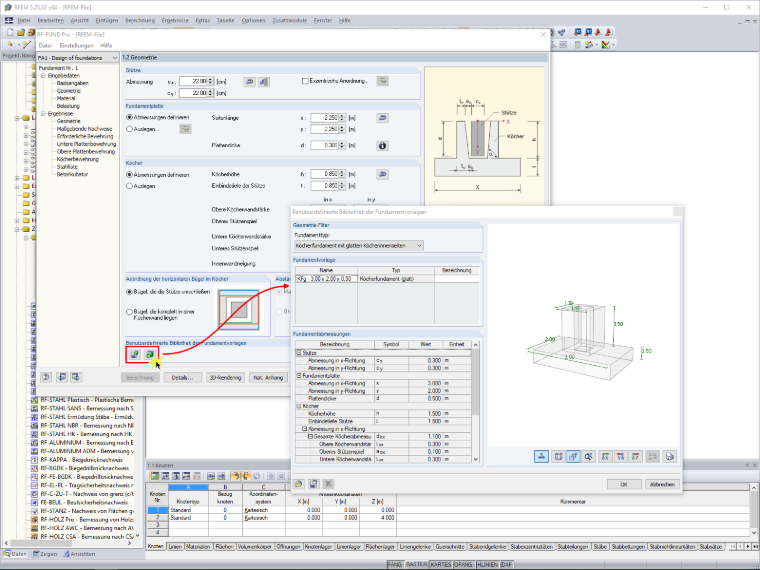Viewport: 760px width, 570px height.
Task: Collapse Fundamentplatte group in dimensions table
Action: pyautogui.click(x=299, y=376)
